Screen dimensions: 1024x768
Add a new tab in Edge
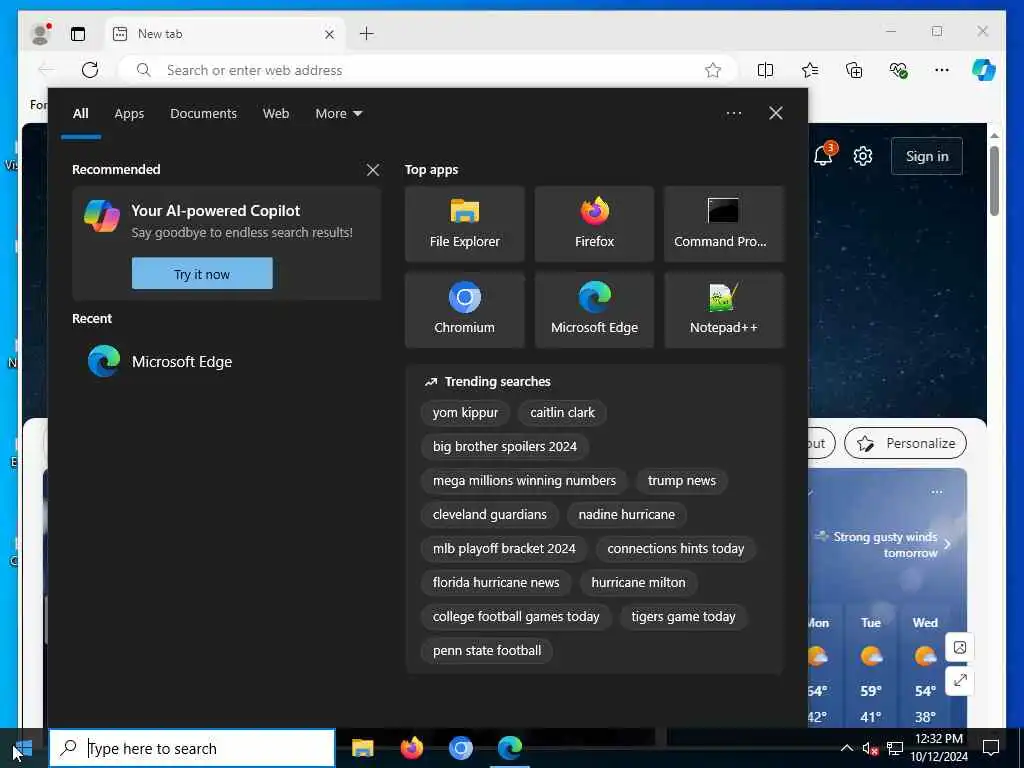(x=367, y=34)
